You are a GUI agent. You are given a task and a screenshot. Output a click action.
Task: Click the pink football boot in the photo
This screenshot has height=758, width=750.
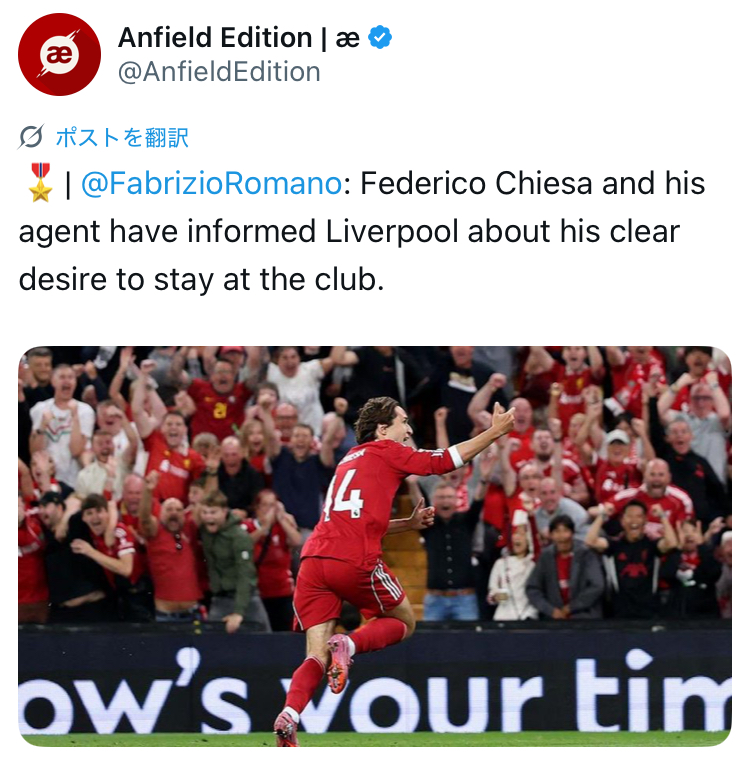tap(338, 662)
